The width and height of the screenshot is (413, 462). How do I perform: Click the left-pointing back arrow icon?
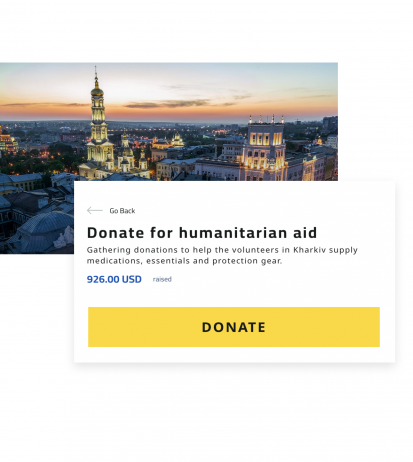[x=95, y=210]
